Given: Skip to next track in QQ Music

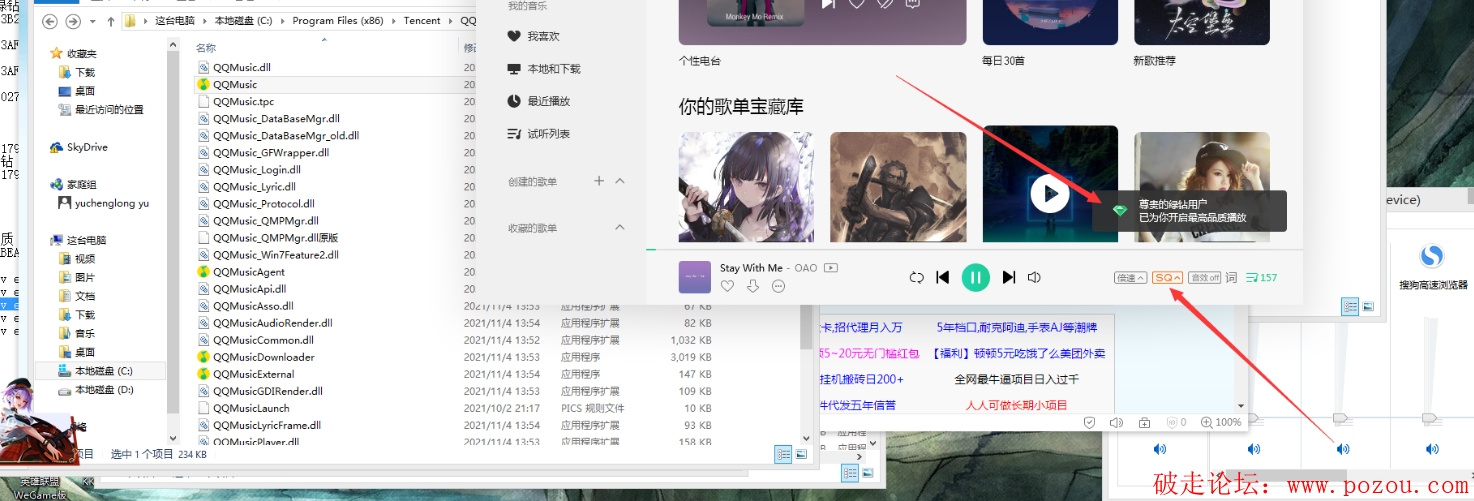Looking at the screenshot, I should pyautogui.click(x=1009, y=277).
